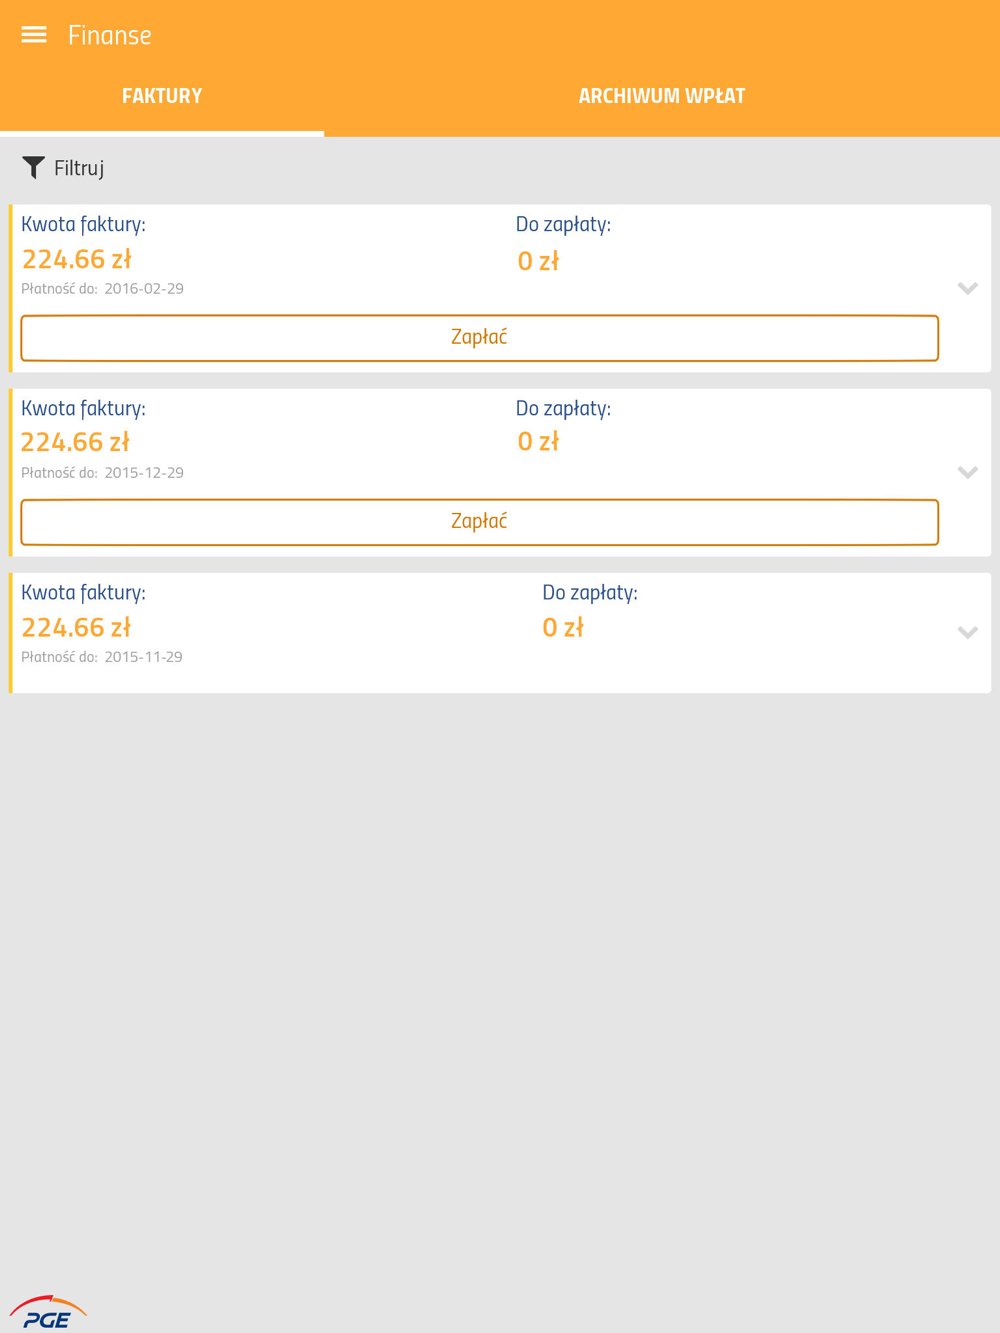Viewport: 1000px width, 1333px height.
Task: Expand invoice due 2015-12-29 with chevron
Action: click(967, 472)
